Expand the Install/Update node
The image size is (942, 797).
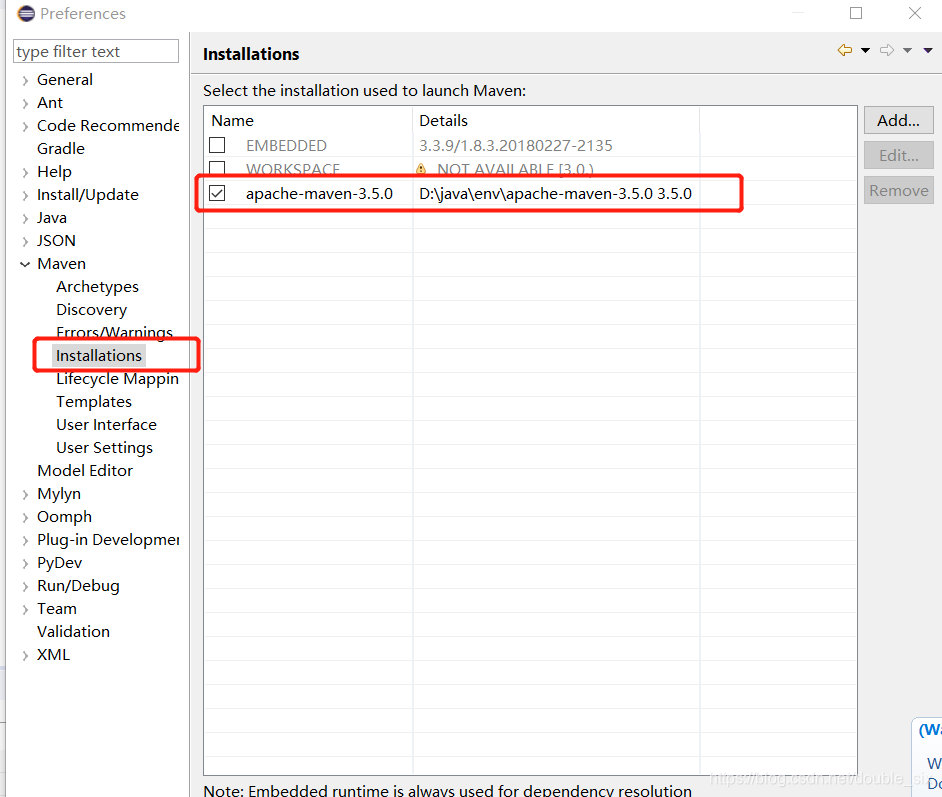pyautogui.click(x=25, y=195)
